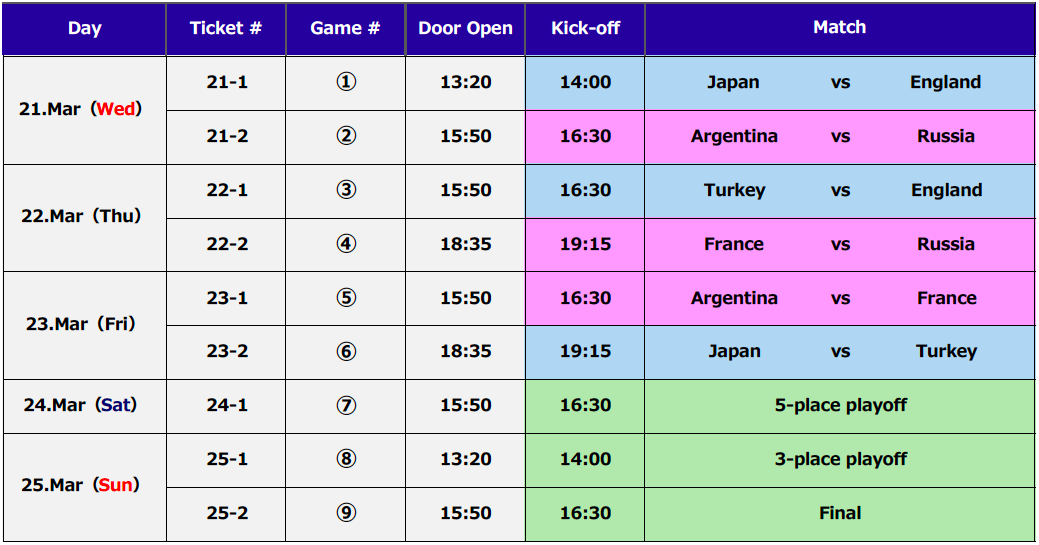Select the Kick-off column header
The image size is (1039, 545).
[x=585, y=29]
